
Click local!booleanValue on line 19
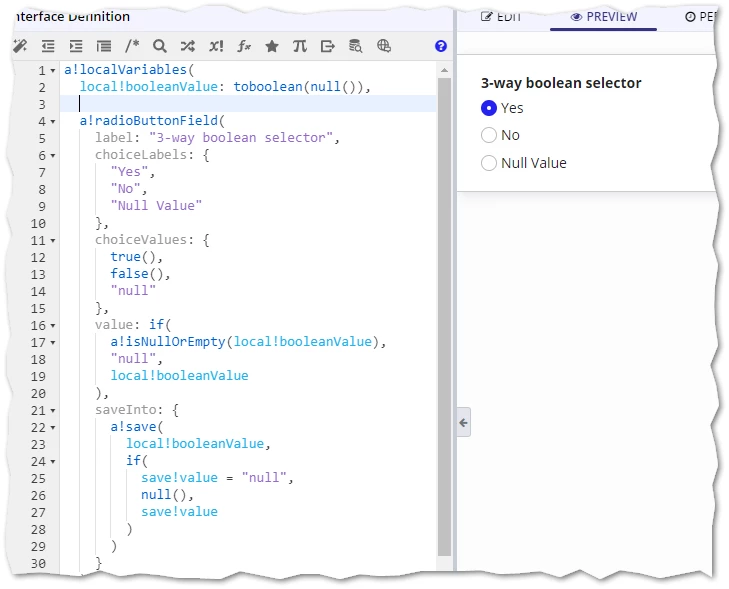click(179, 376)
